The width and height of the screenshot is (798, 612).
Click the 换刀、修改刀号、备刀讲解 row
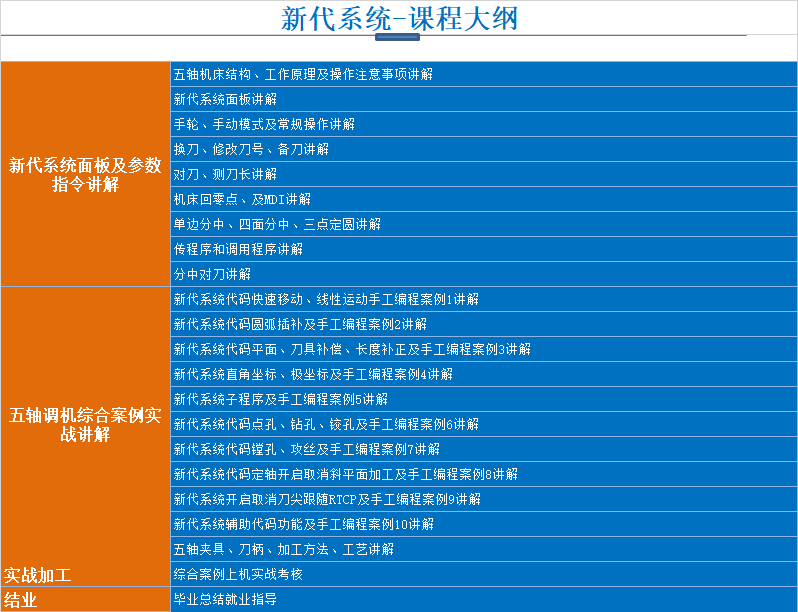(x=251, y=149)
